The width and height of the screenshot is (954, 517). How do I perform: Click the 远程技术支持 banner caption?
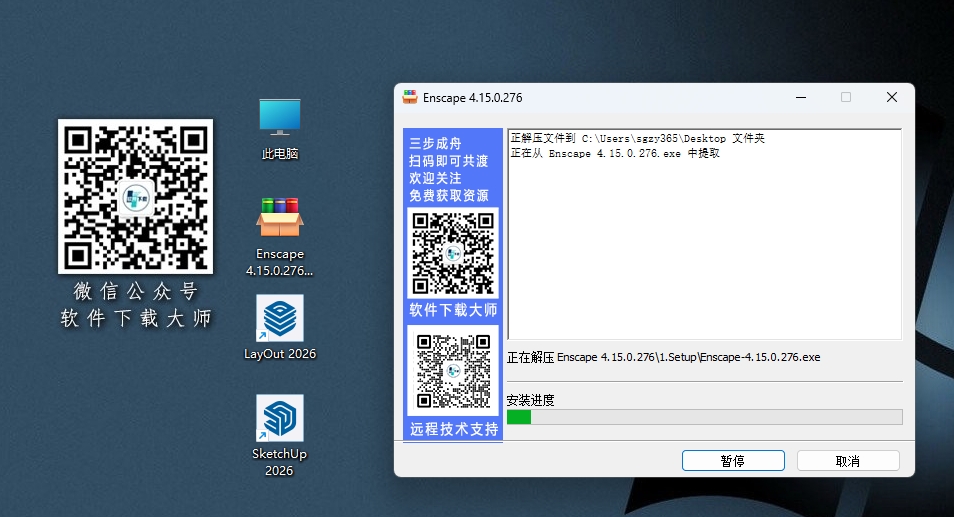pos(454,429)
